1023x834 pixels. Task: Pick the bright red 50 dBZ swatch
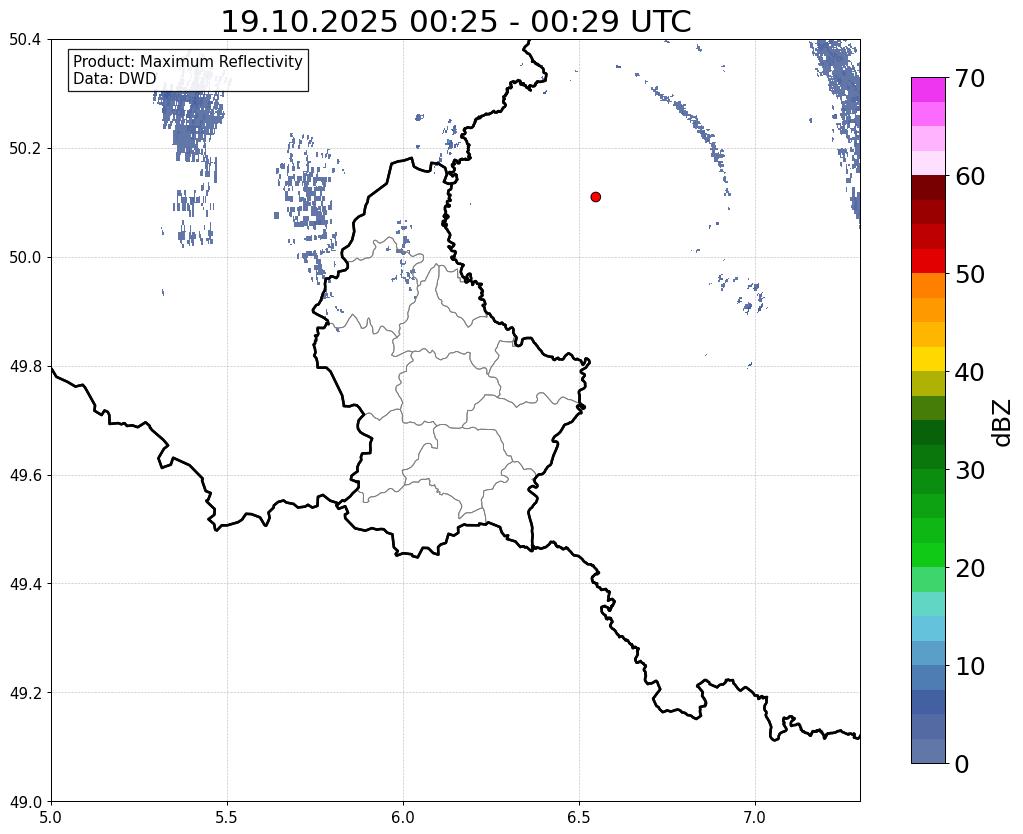(x=928, y=261)
